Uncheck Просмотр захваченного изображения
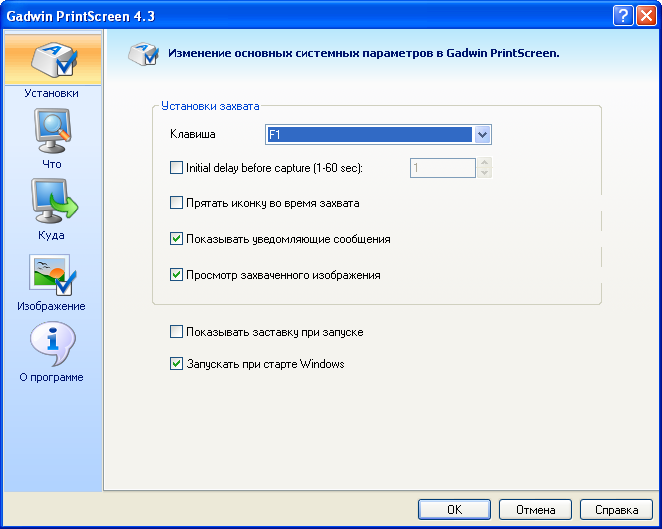Viewport: 662px width, 529px height. pyautogui.click(x=176, y=274)
